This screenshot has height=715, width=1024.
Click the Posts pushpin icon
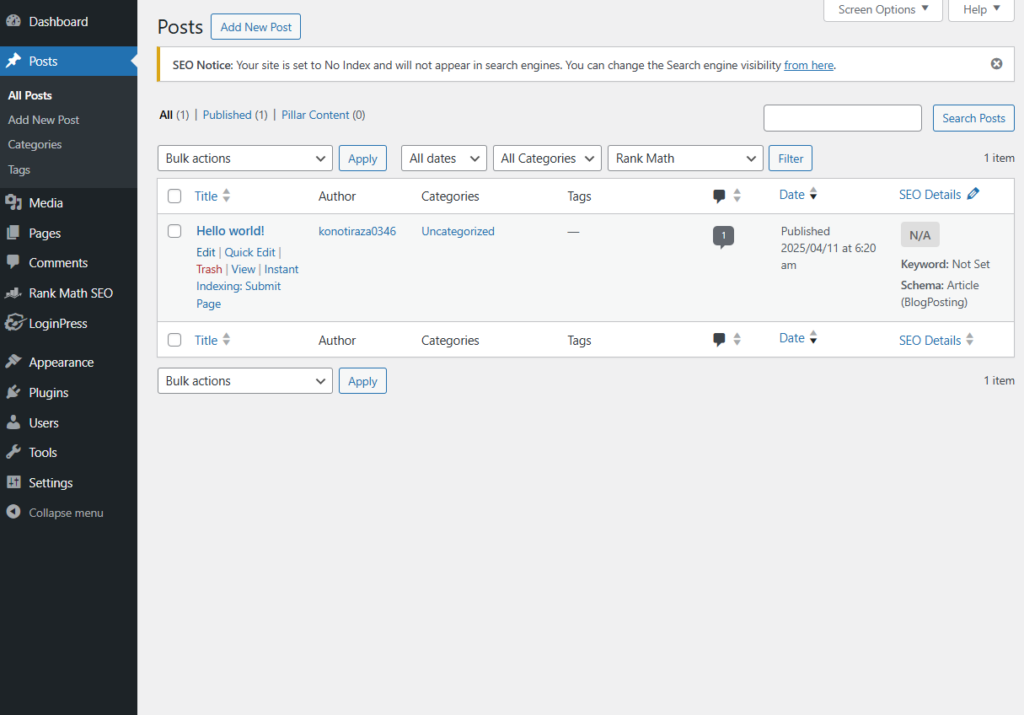(x=13, y=61)
